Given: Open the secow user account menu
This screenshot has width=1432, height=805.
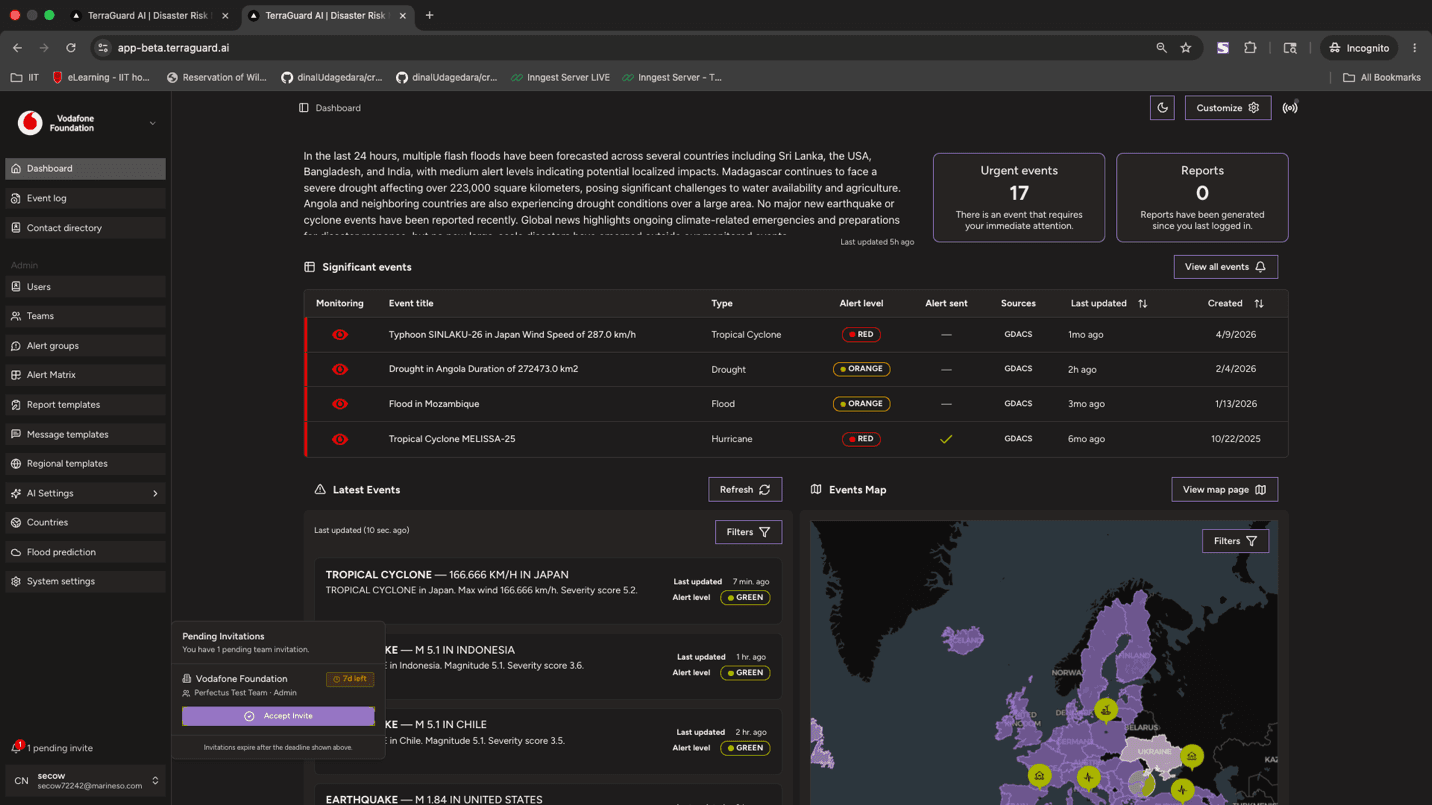Looking at the screenshot, I should coord(86,781).
